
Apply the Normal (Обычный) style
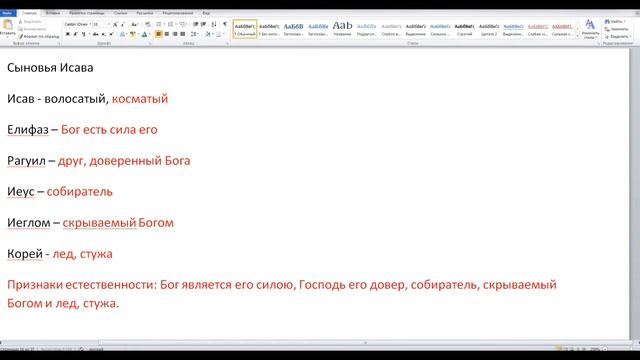(x=245, y=29)
